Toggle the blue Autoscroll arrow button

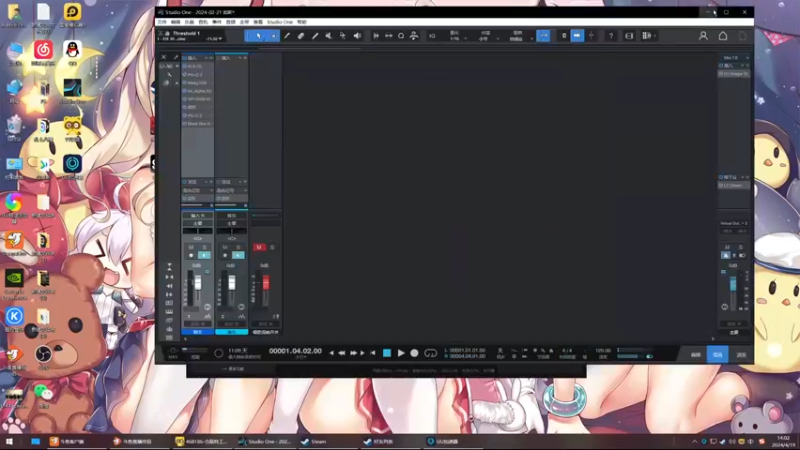click(x=577, y=36)
